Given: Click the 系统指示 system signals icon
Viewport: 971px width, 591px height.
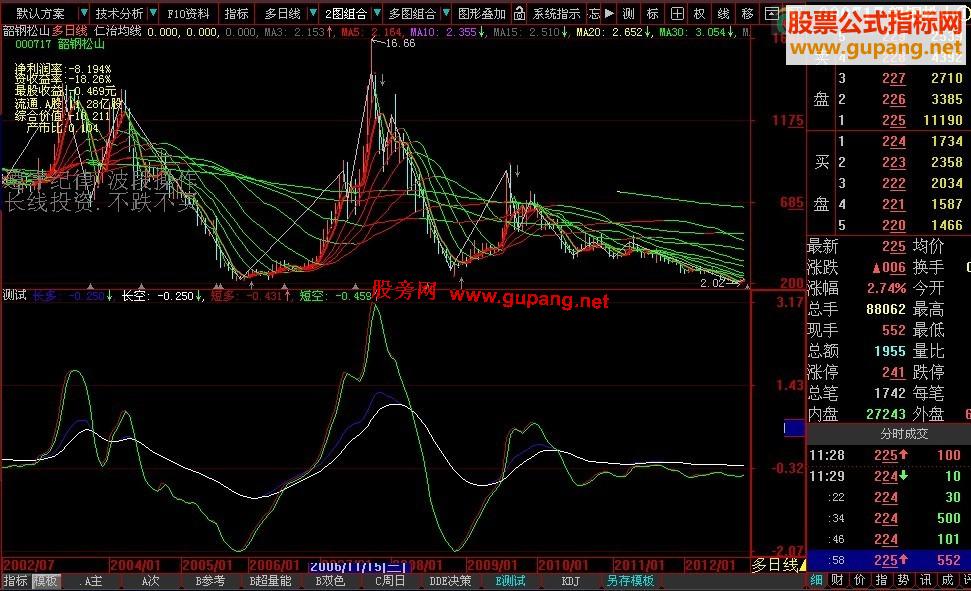Looking at the screenshot, I should click(558, 13).
